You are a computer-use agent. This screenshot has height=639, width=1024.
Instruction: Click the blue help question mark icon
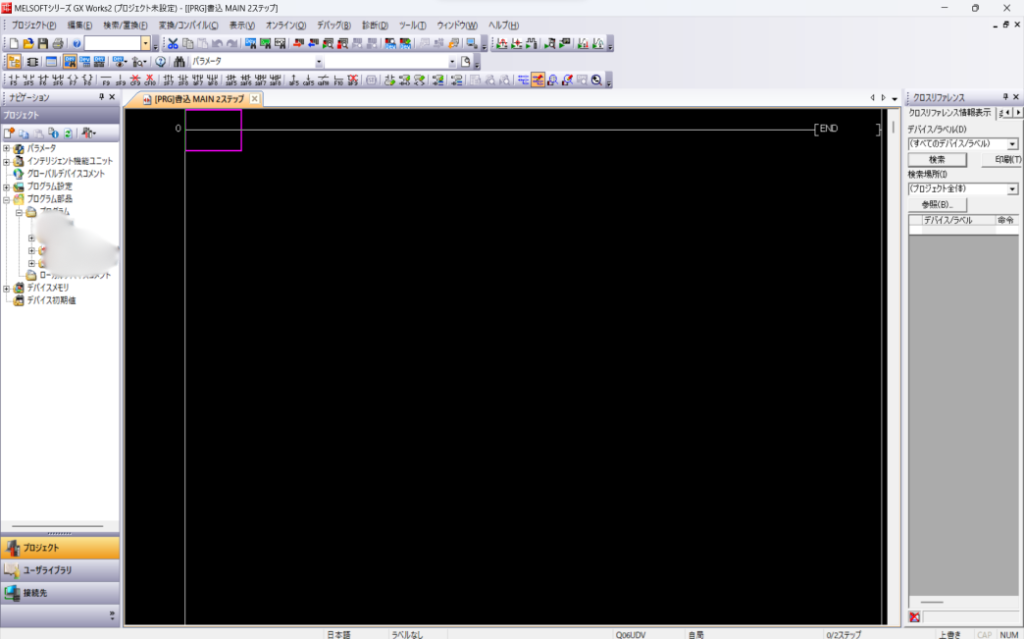76,44
